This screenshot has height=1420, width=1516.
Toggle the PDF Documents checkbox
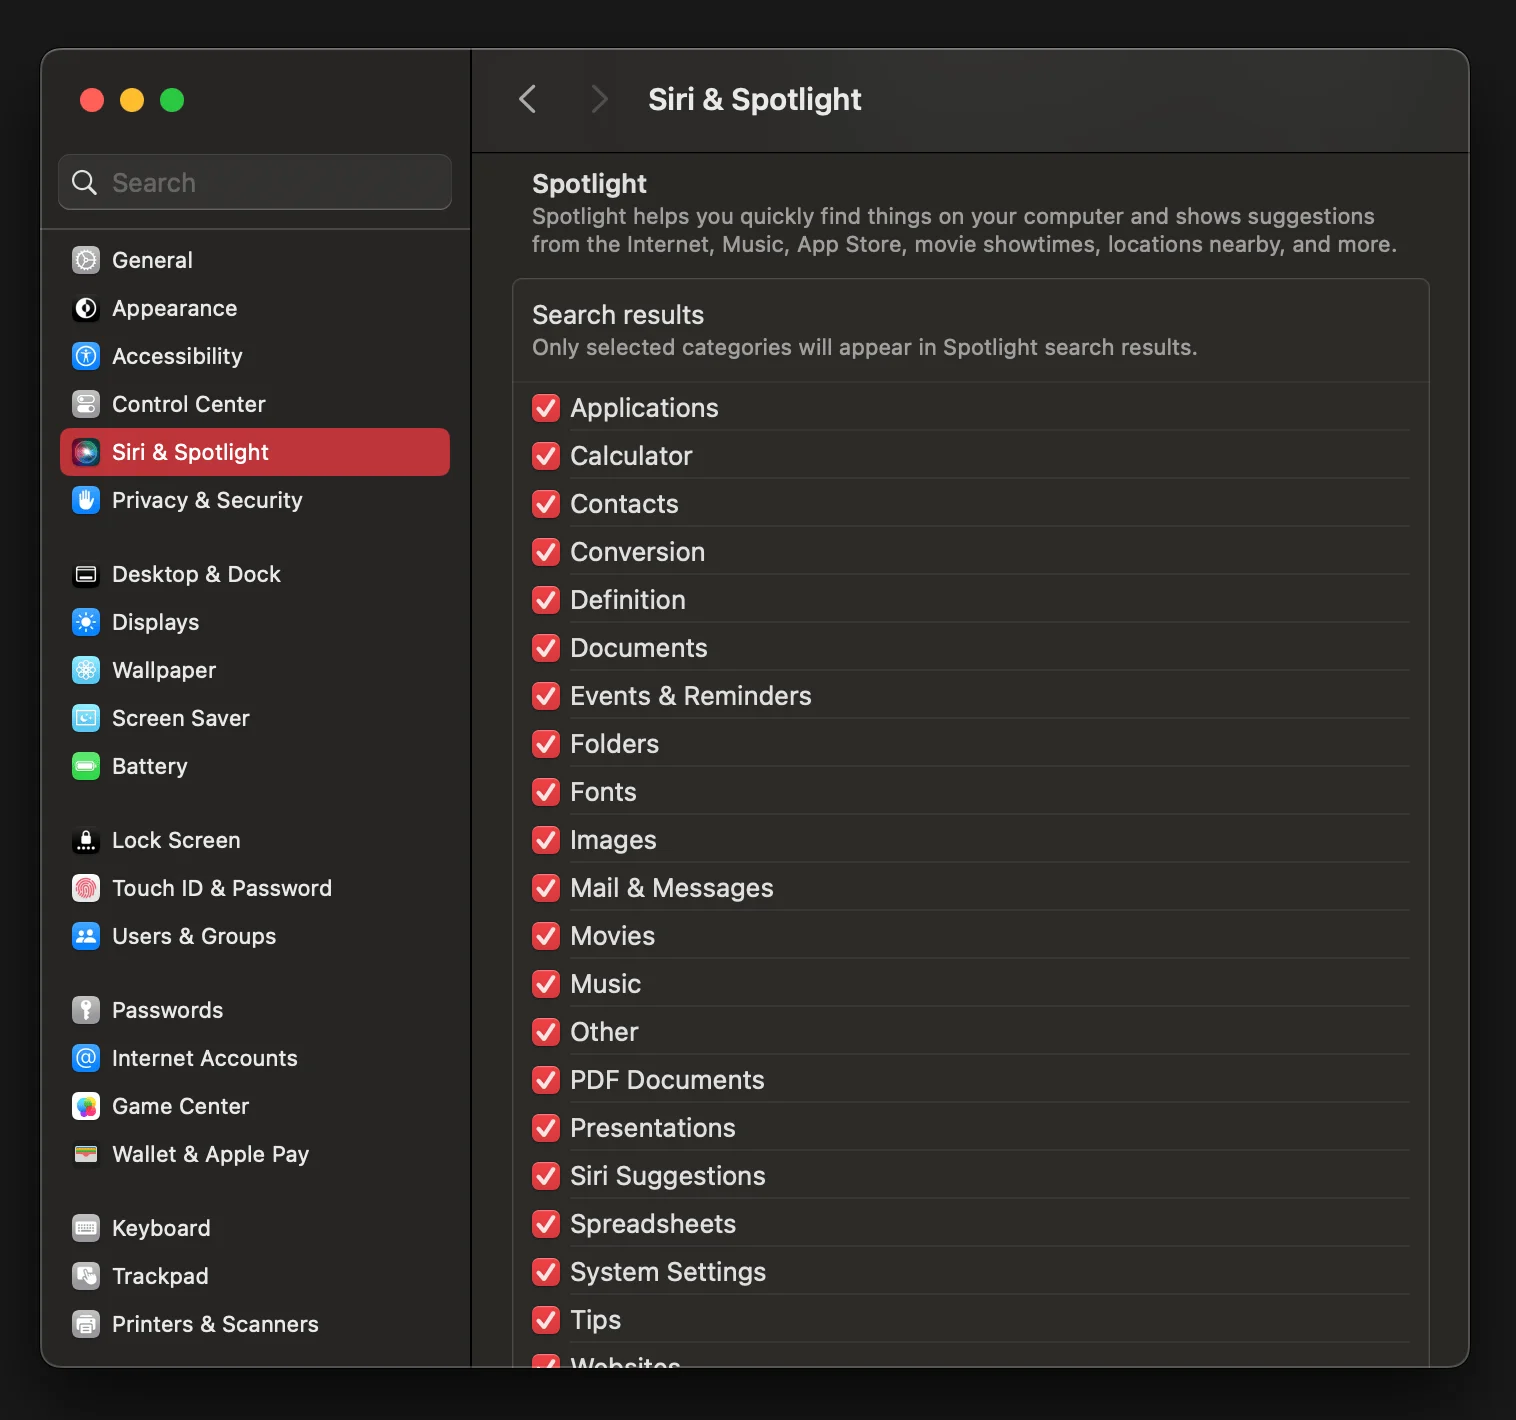(x=546, y=1080)
